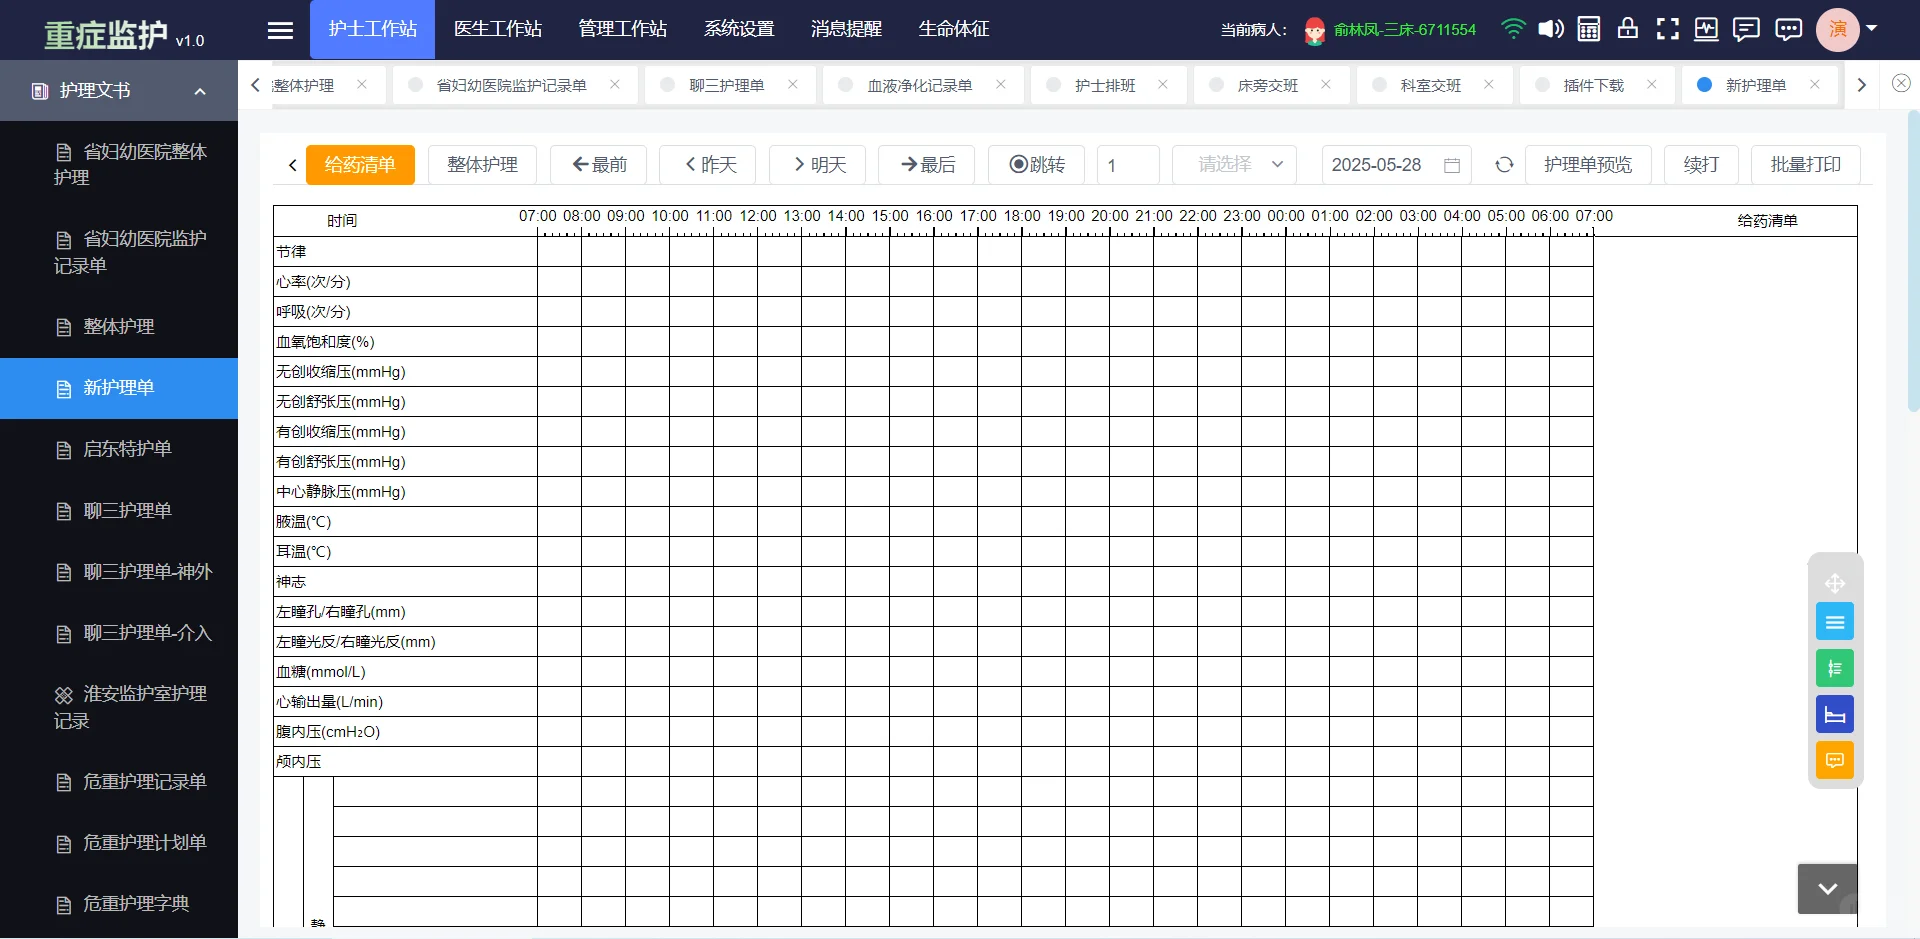Switch to the 医生工作站 menu
This screenshot has width=1920, height=939.
[498, 29]
